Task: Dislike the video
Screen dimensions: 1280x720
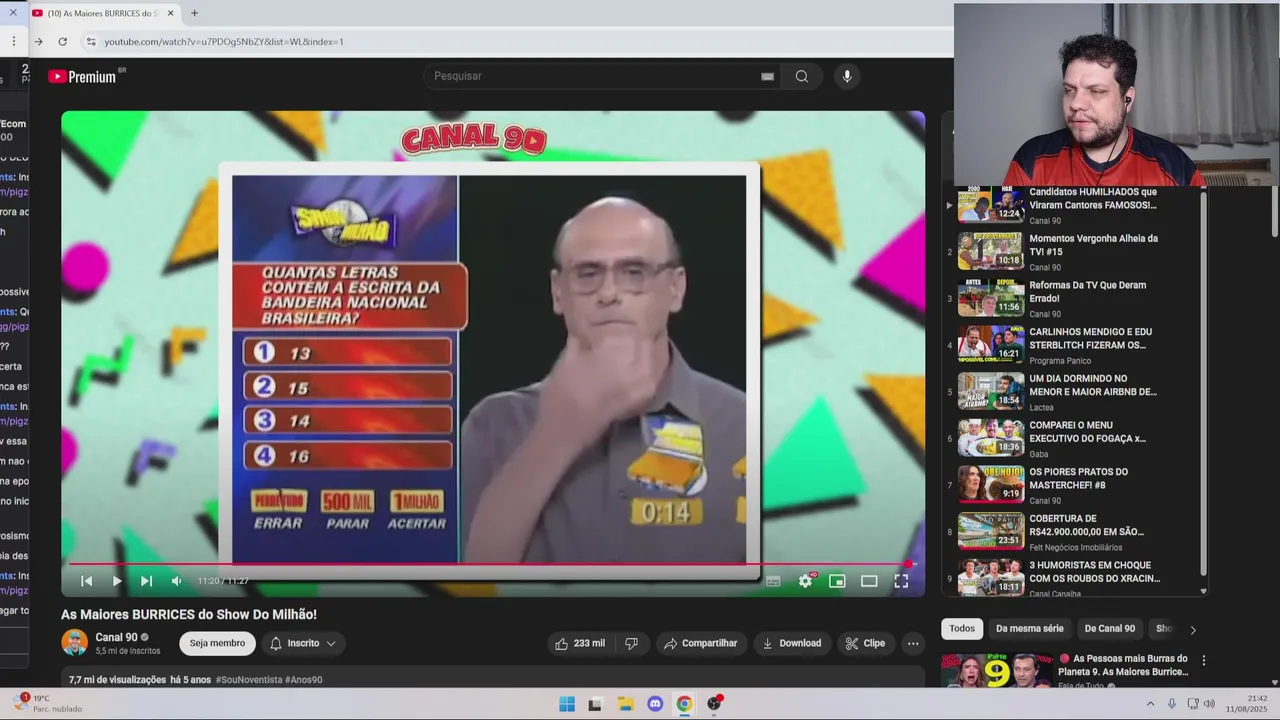Action: pos(631,643)
